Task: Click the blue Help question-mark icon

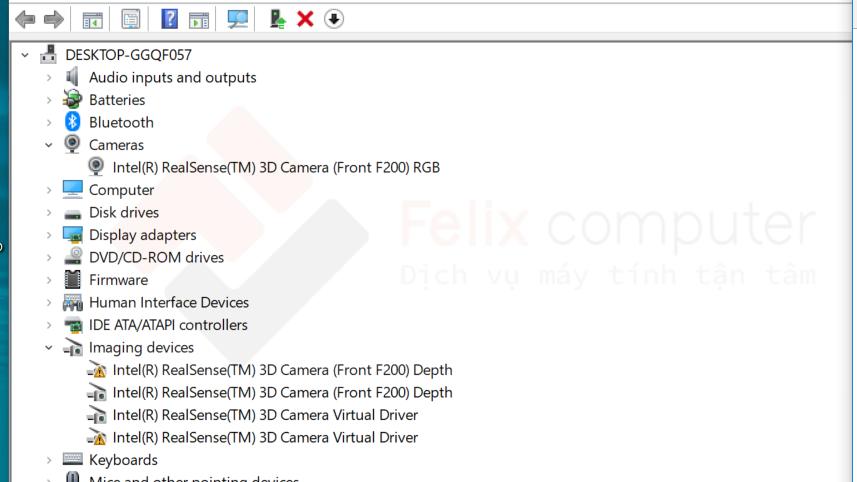Action: (x=169, y=19)
